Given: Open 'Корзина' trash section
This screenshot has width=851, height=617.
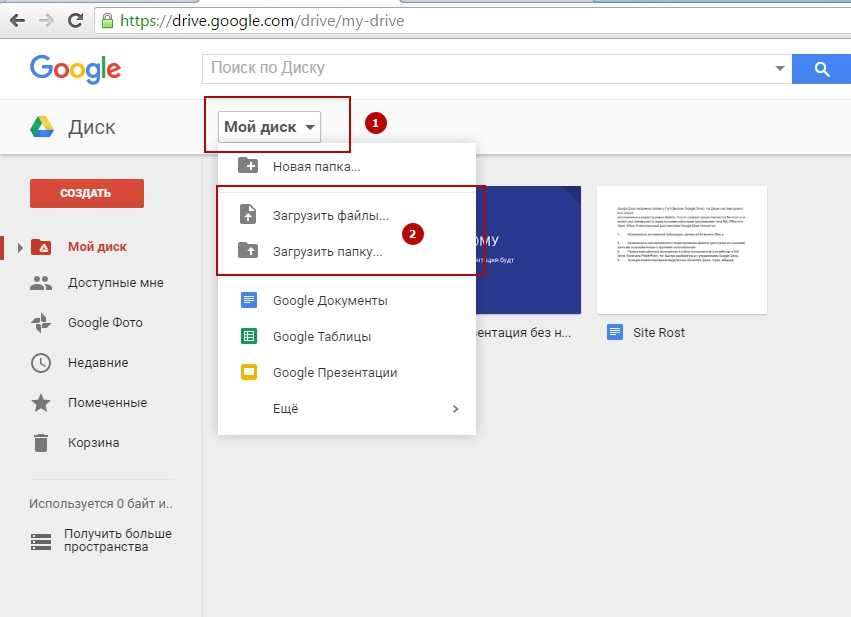Looking at the screenshot, I should click(93, 443).
